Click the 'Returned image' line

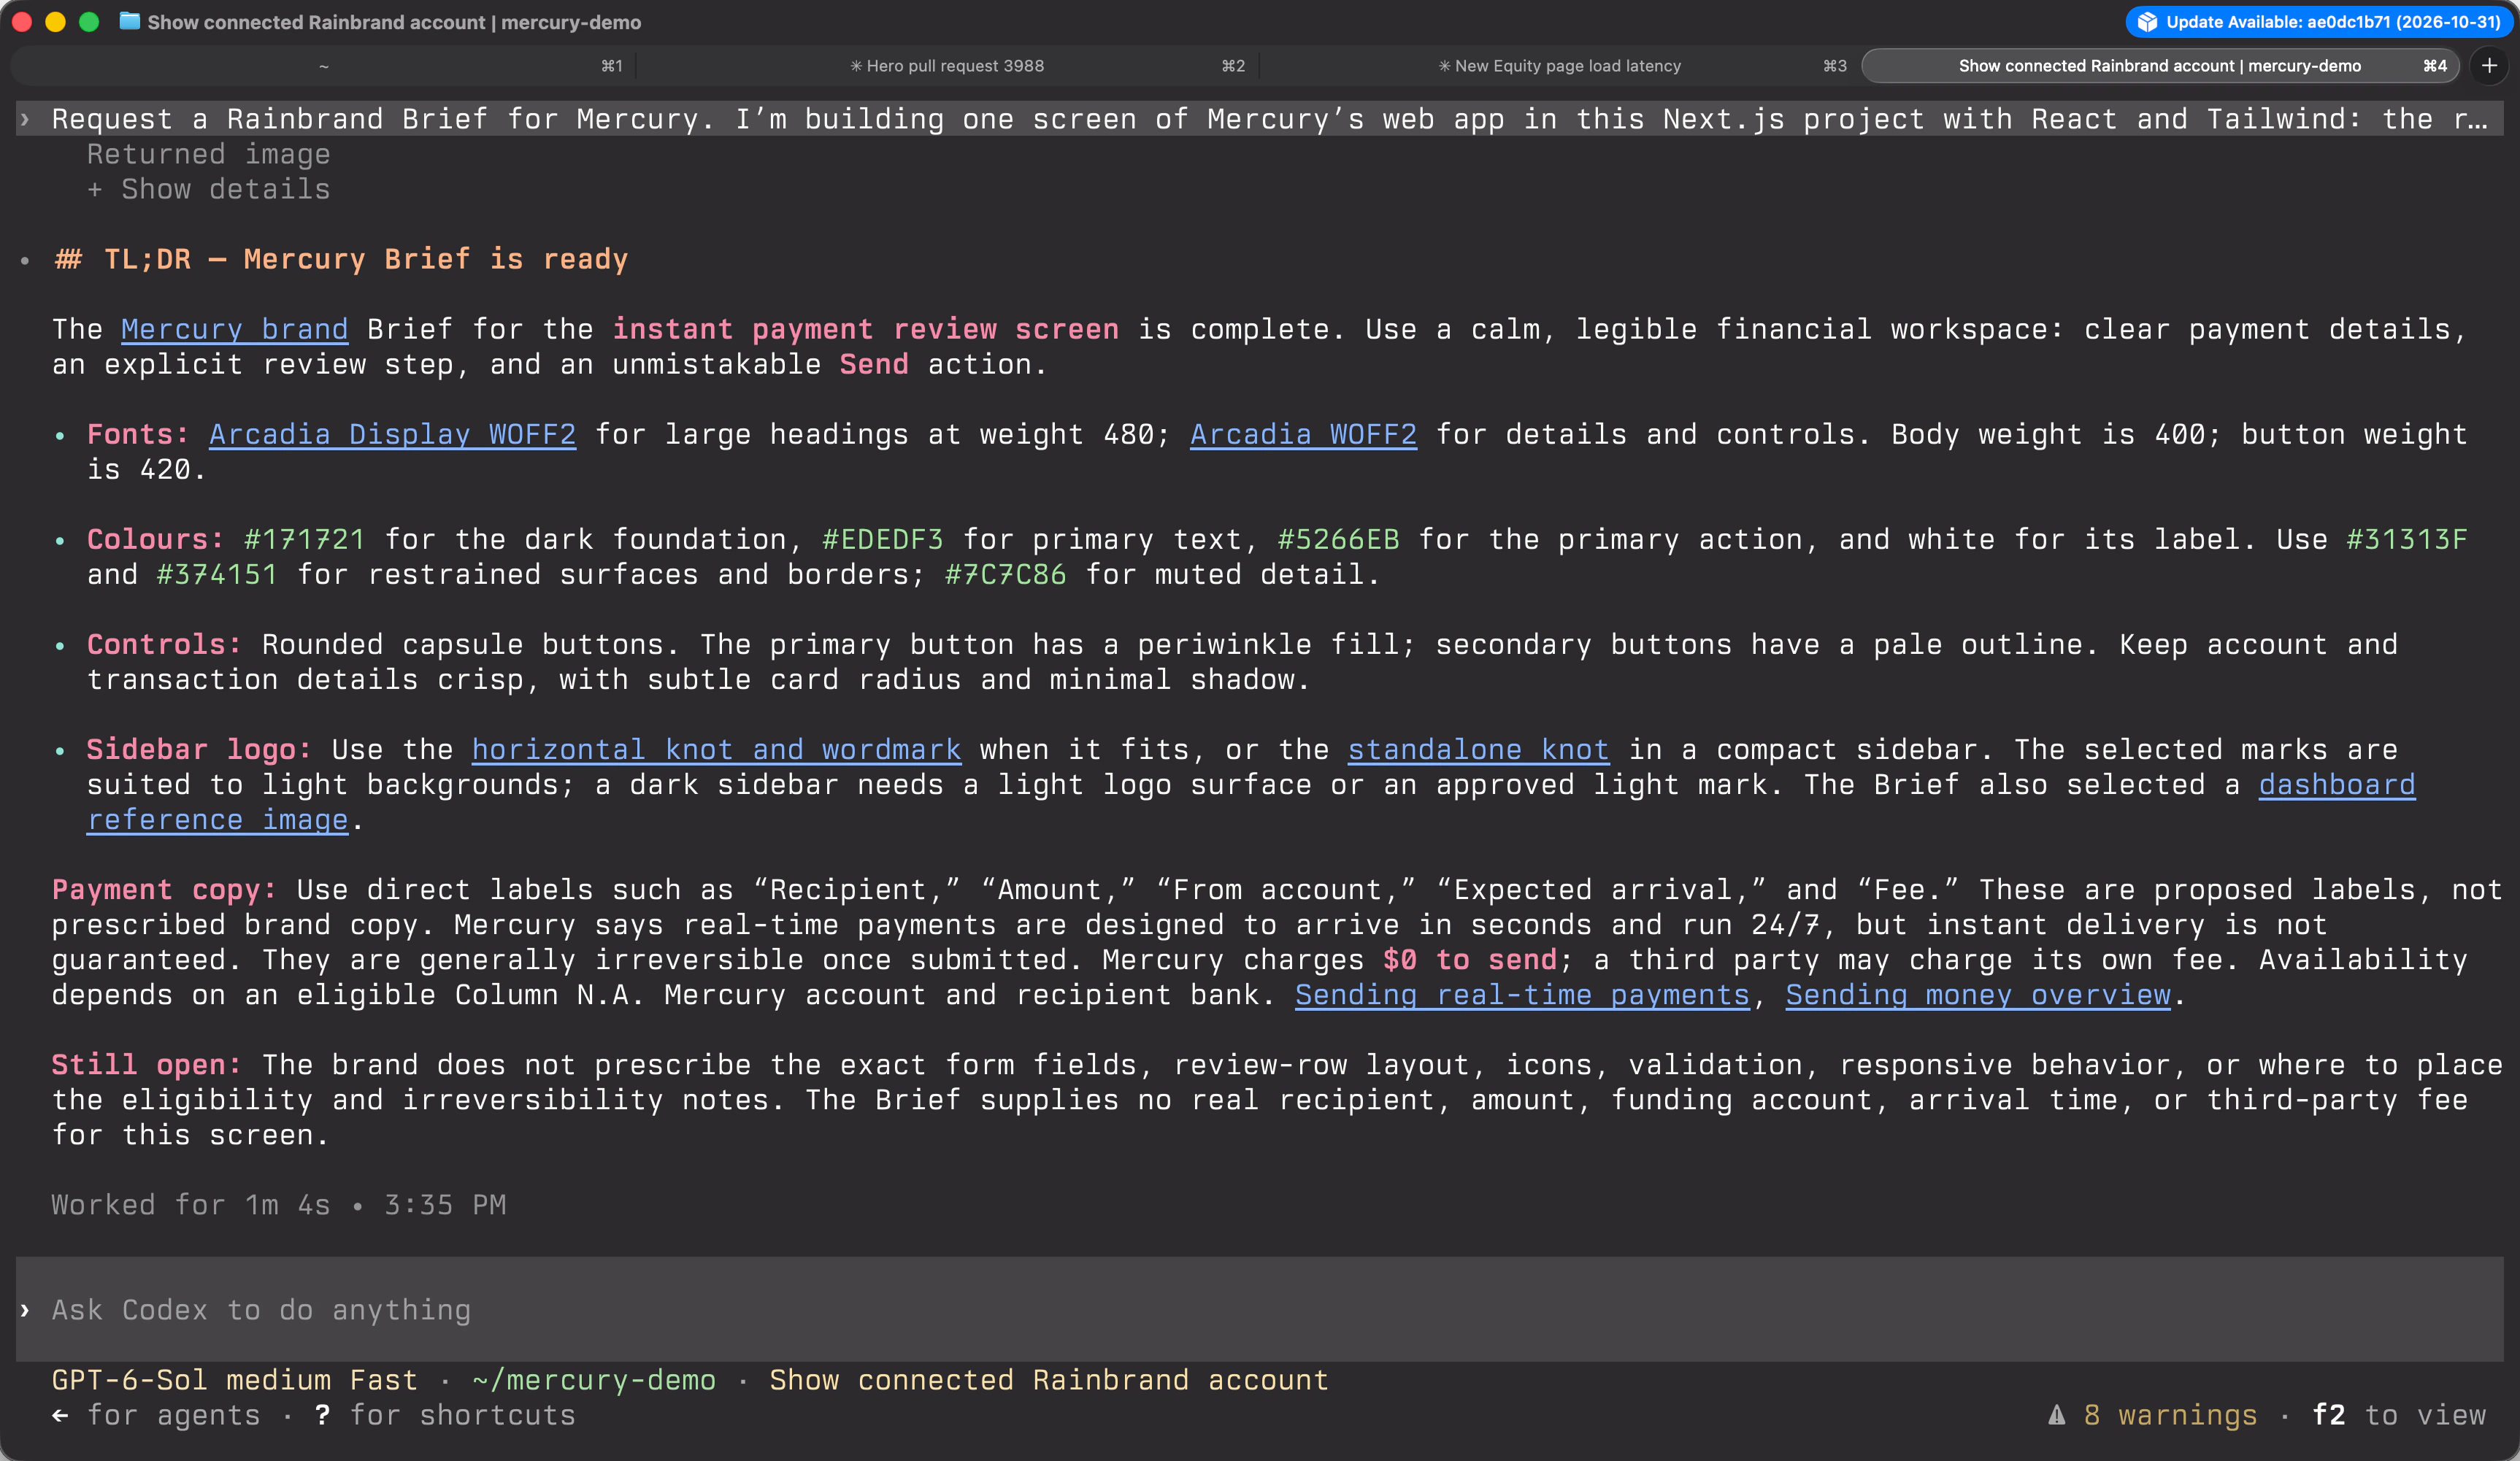[x=208, y=154]
